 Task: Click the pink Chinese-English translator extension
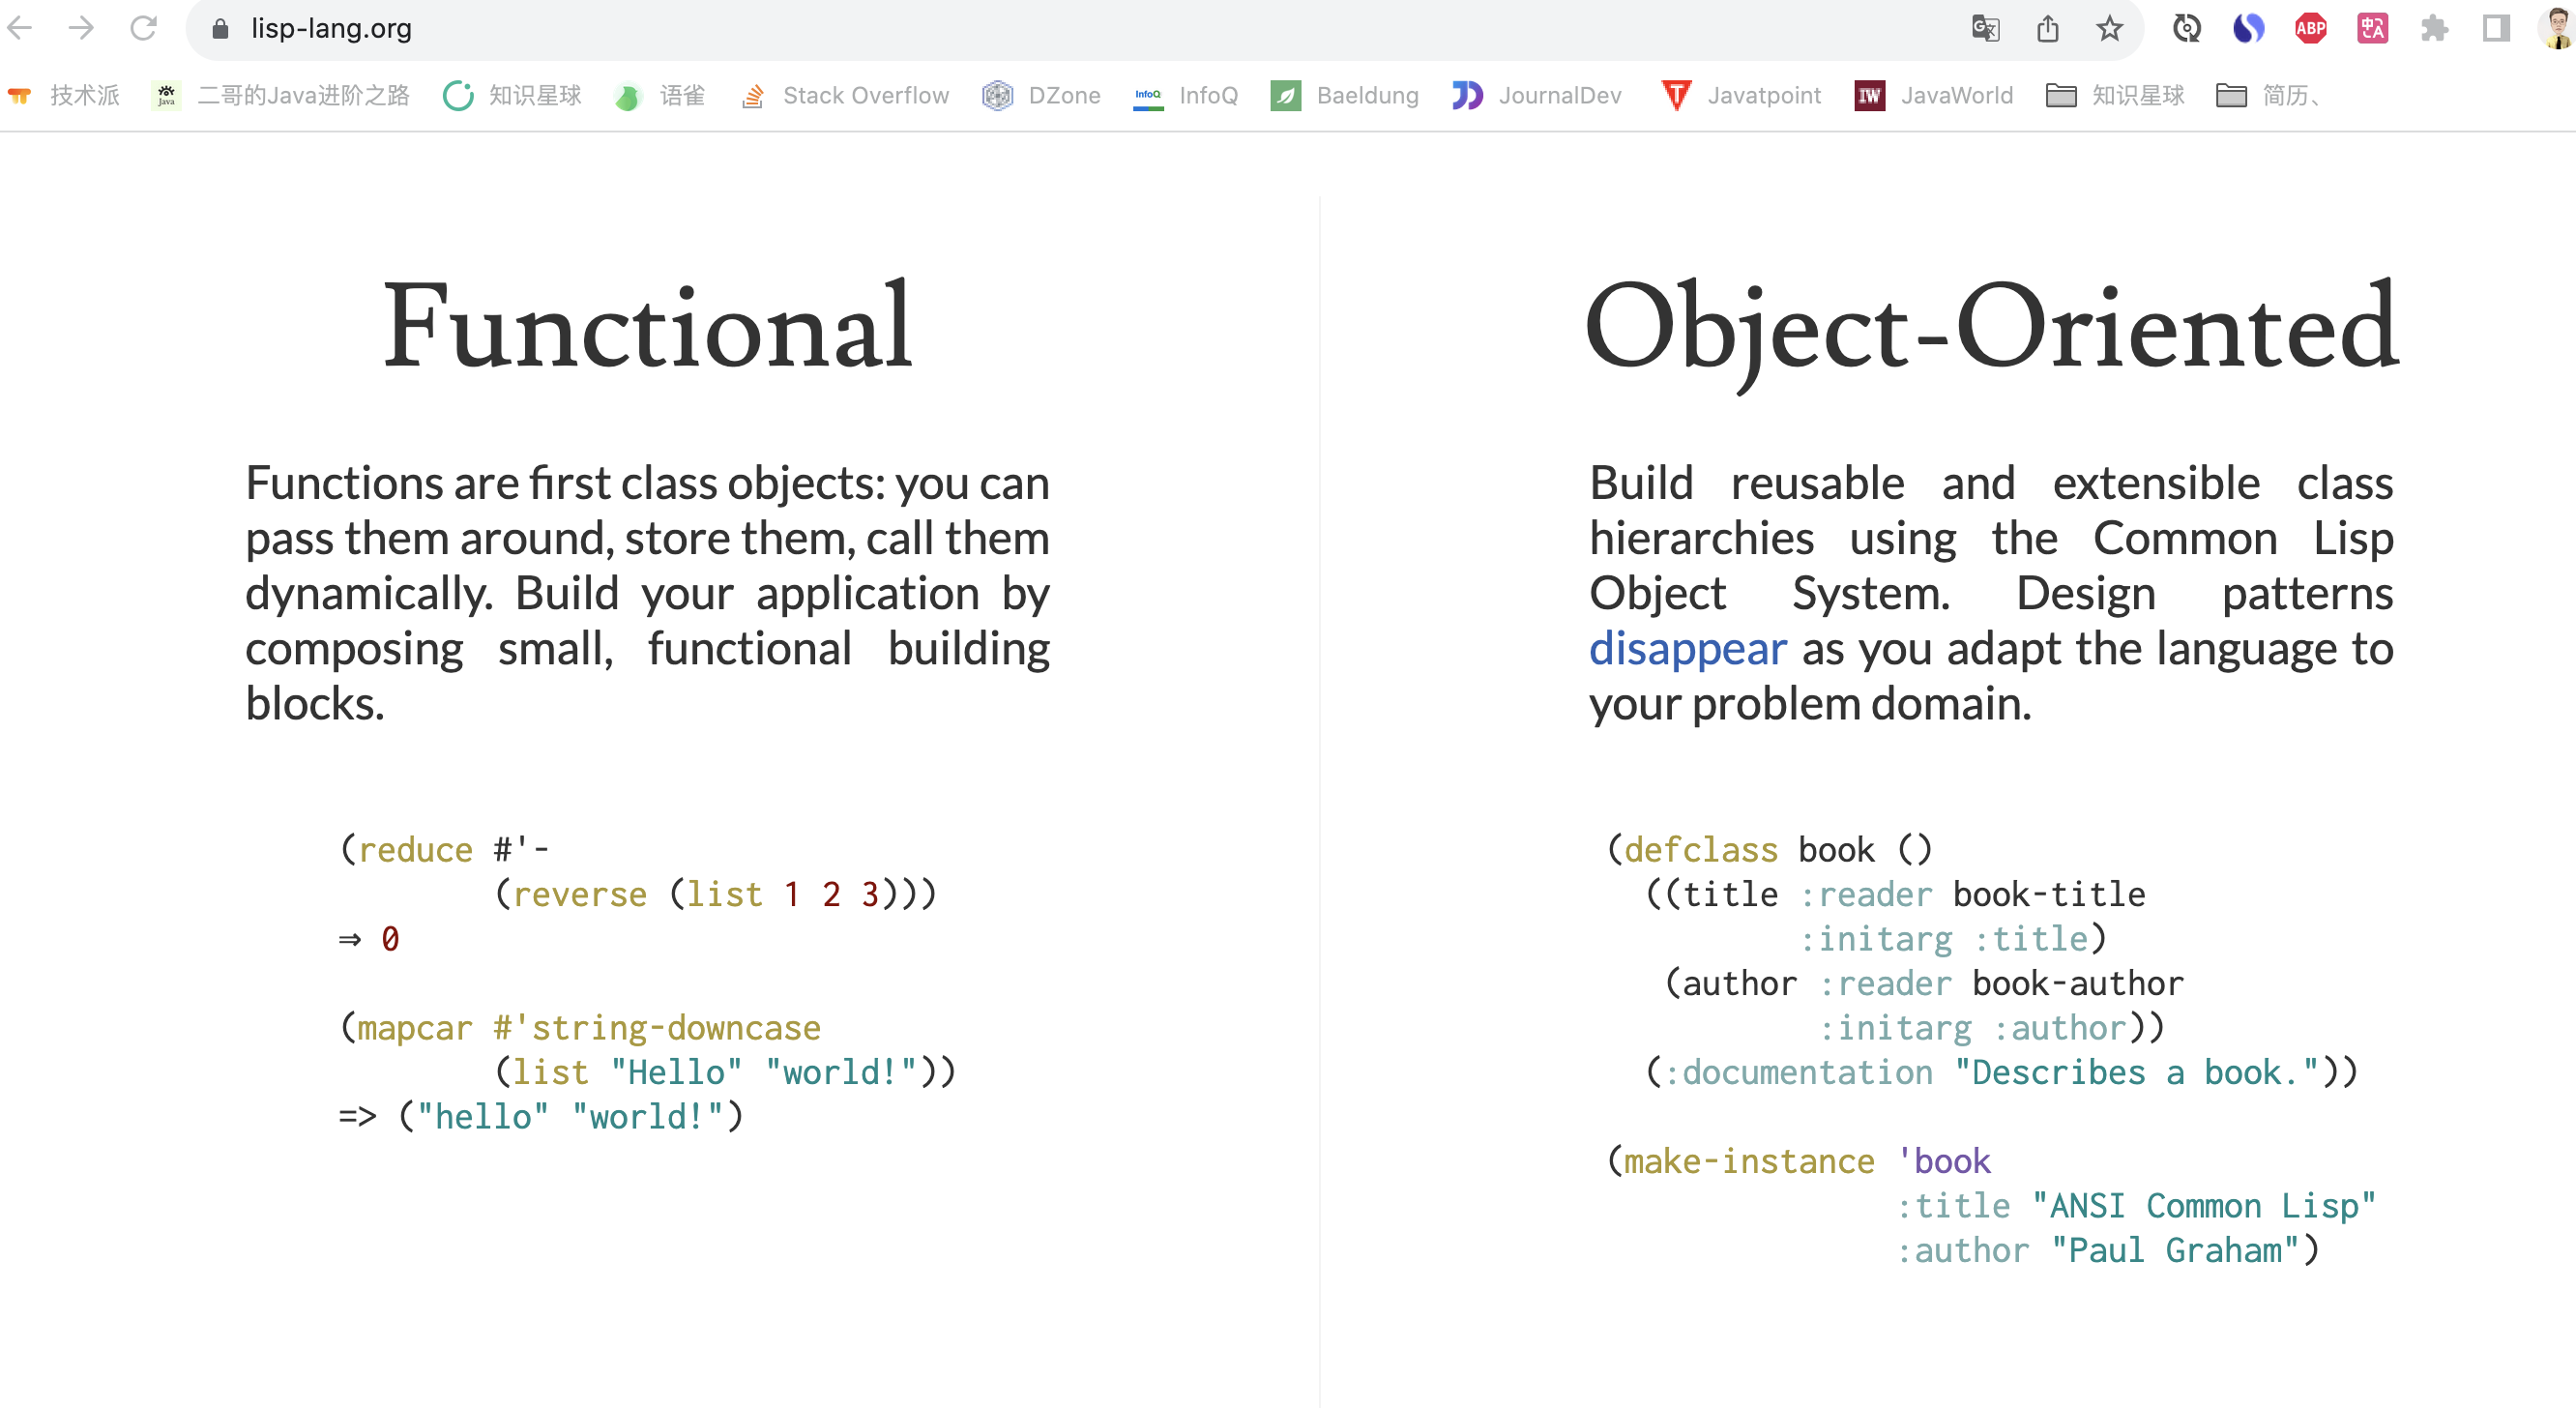click(x=2372, y=28)
